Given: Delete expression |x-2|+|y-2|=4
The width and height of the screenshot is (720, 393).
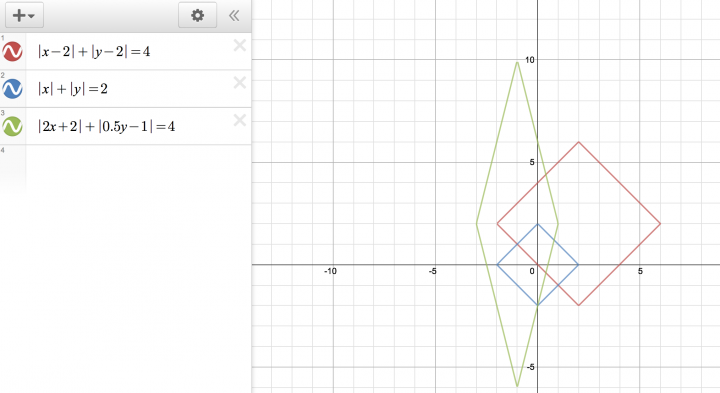Looking at the screenshot, I should pyautogui.click(x=240, y=45).
